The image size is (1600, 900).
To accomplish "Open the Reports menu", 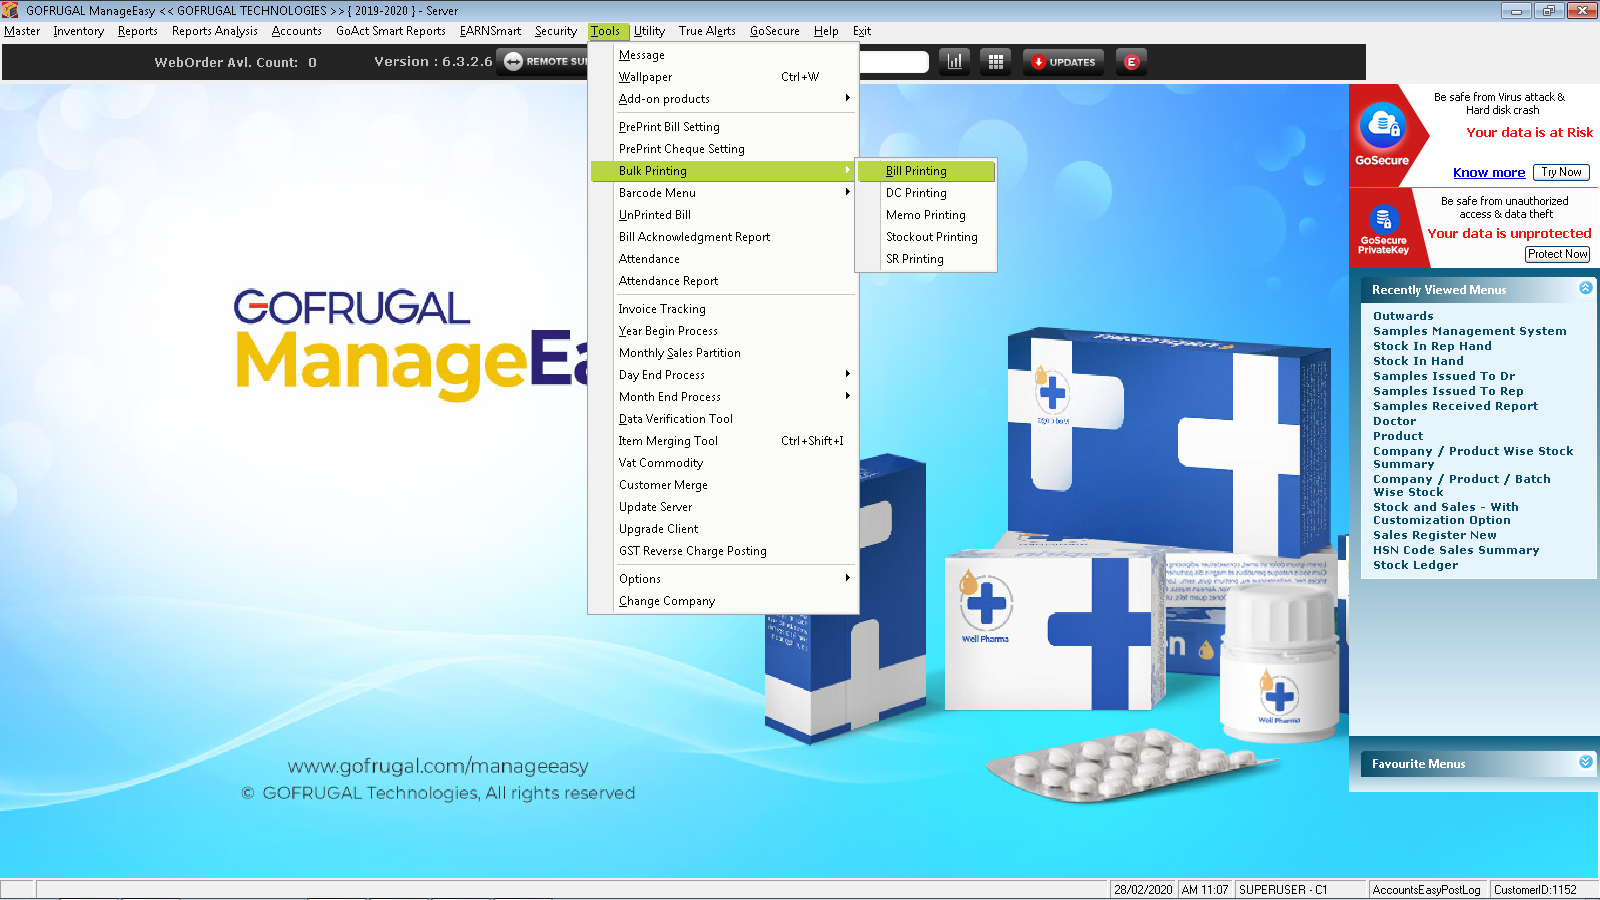I will [138, 31].
